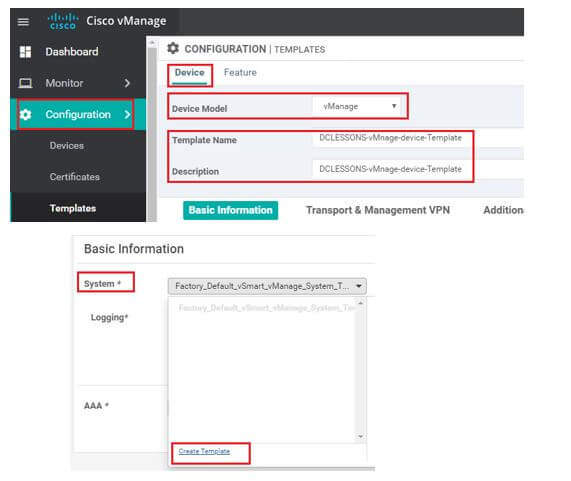
Task: Expand the Monitor submenu chevron
Action: click(127, 83)
